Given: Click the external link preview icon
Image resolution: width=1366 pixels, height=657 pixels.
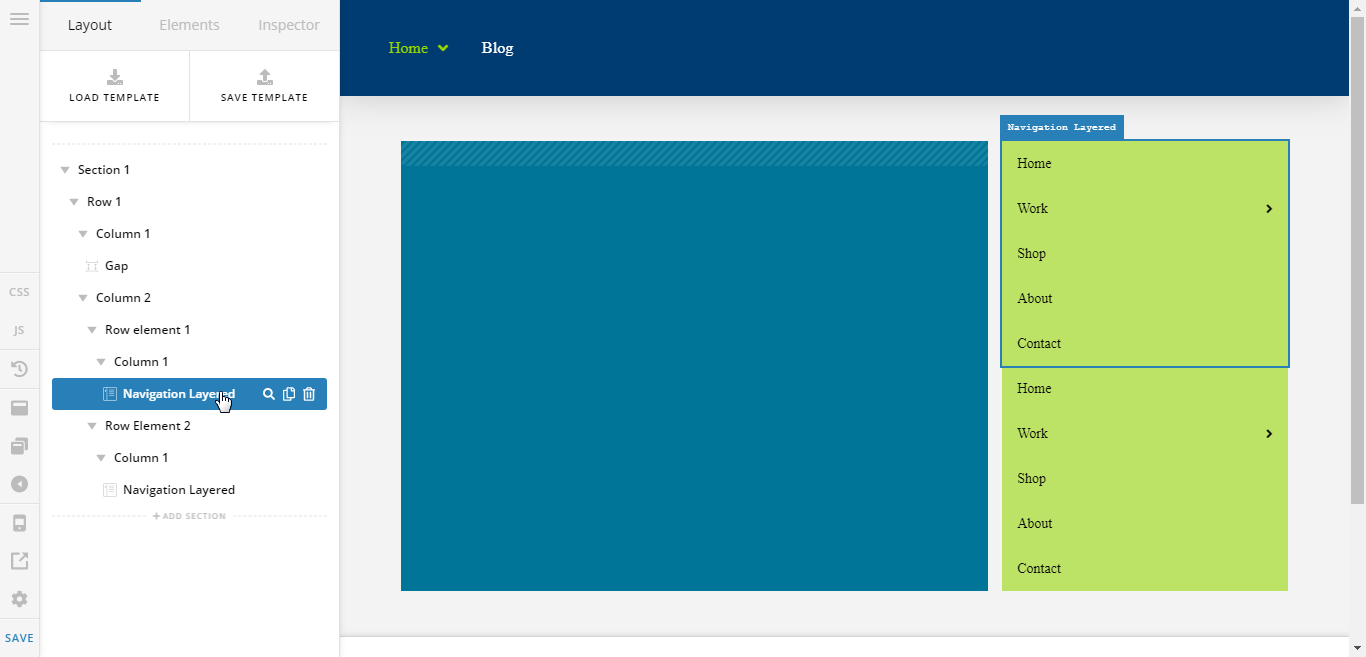Looking at the screenshot, I should 19,561.
